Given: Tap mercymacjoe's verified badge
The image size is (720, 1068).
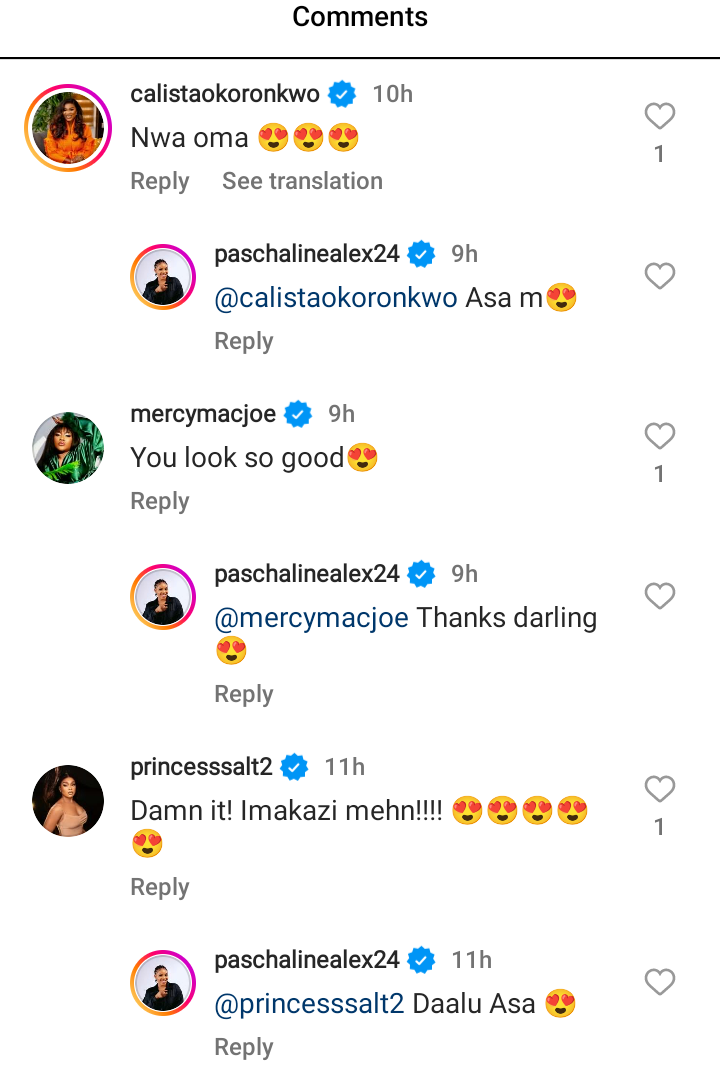Looking at the screenshot, I should [x=299, y=414].
